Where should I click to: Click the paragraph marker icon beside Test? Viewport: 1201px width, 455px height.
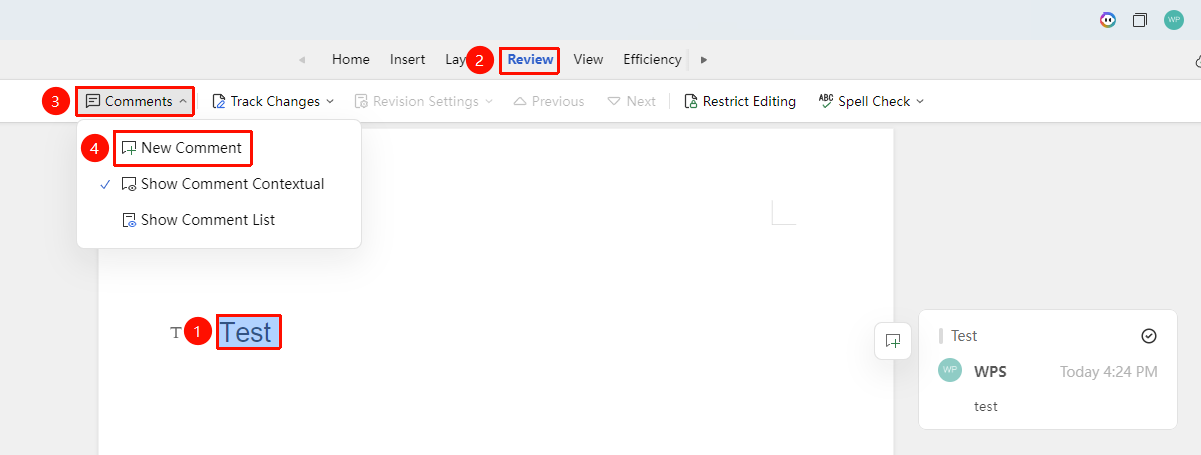pyautogui.click(x=176, y=332)
